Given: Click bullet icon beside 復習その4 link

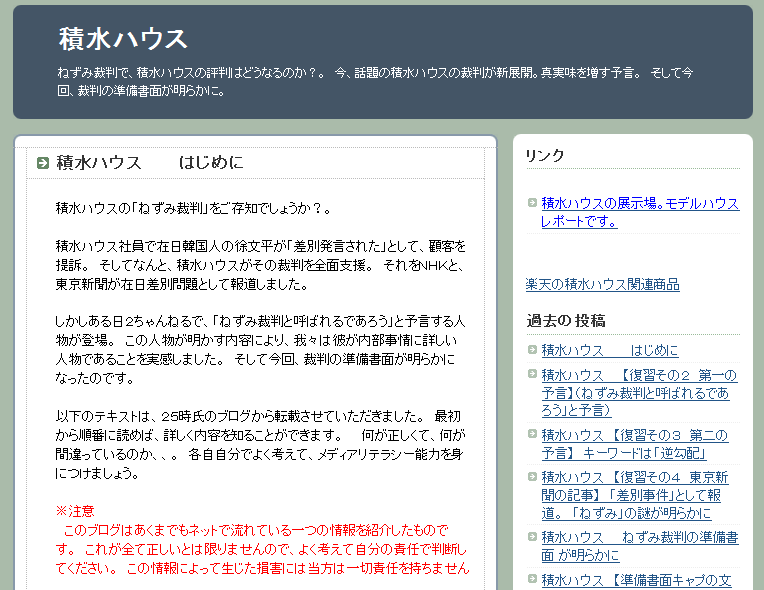Looking at the screenshot, I should (x=532, y=476).
